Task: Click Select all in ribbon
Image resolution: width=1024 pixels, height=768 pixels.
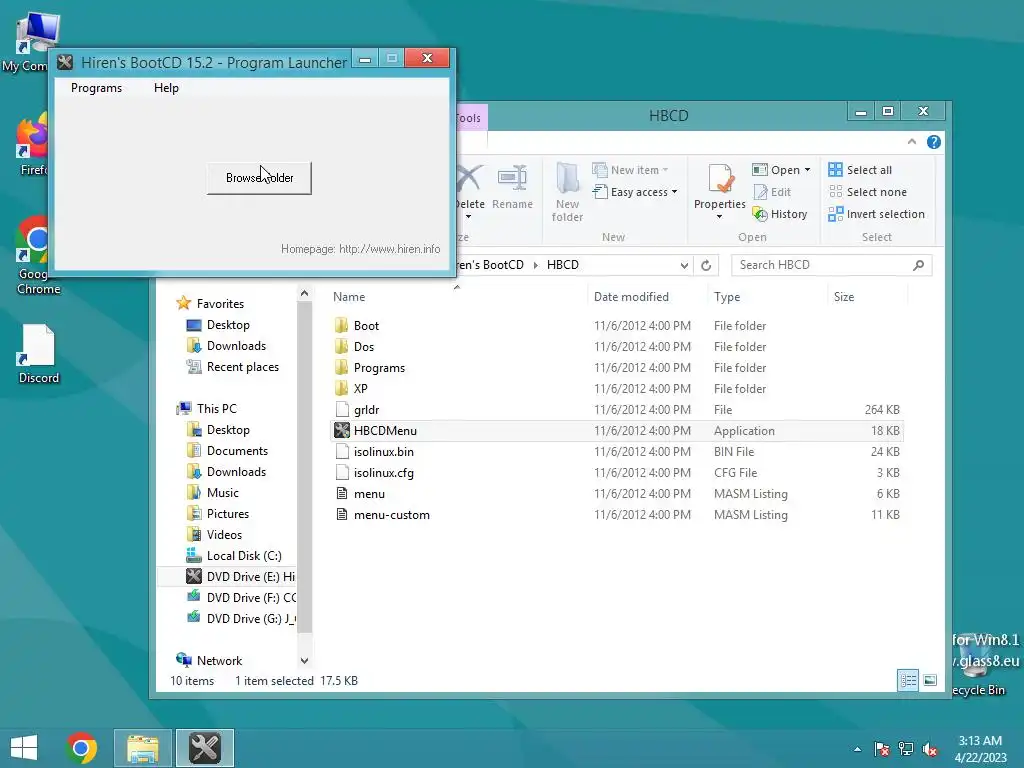Action: point(860,170)
